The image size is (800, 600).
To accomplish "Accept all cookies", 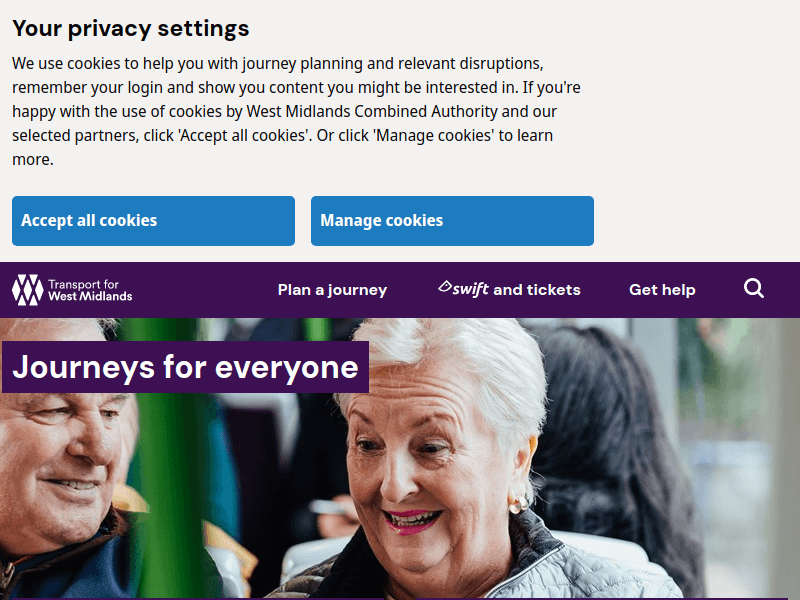I will (152, 220).
